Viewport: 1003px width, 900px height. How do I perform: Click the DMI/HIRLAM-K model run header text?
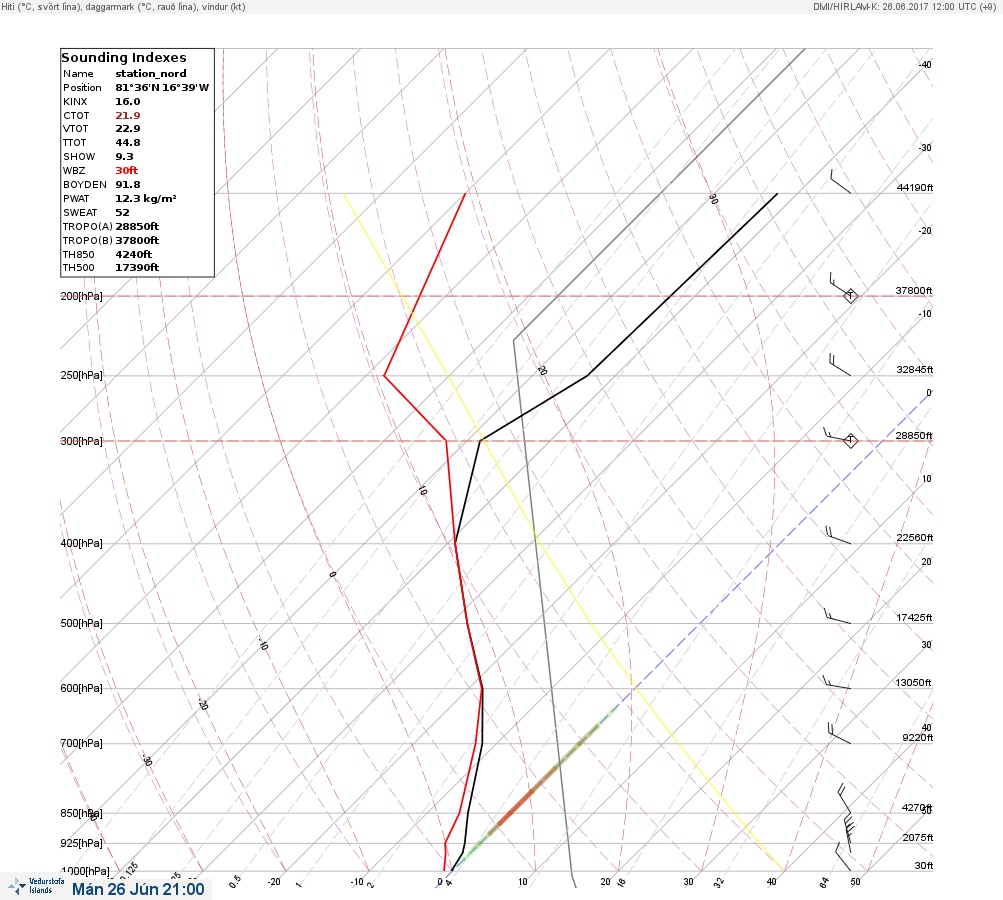pos(904,7)
